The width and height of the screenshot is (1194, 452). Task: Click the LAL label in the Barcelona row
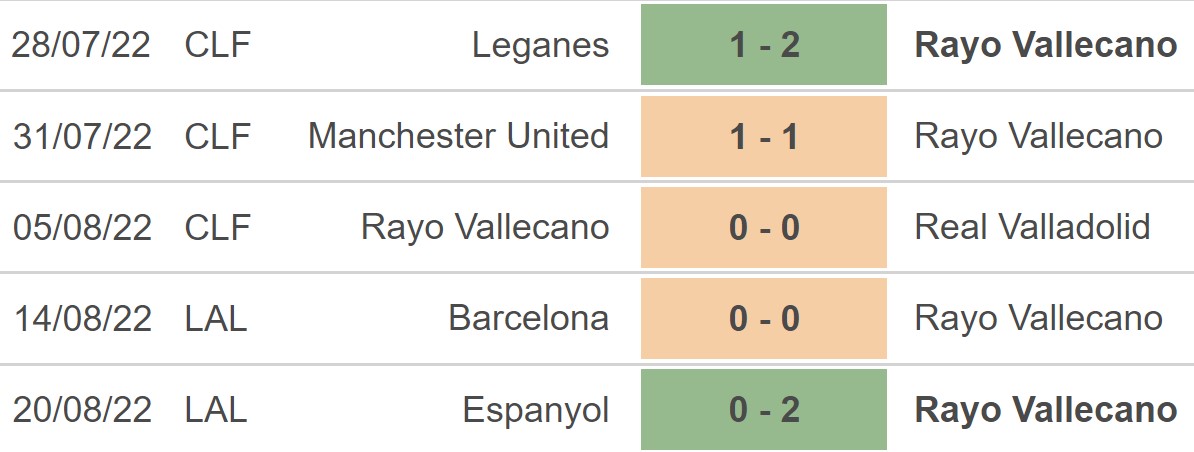(215, 318)
